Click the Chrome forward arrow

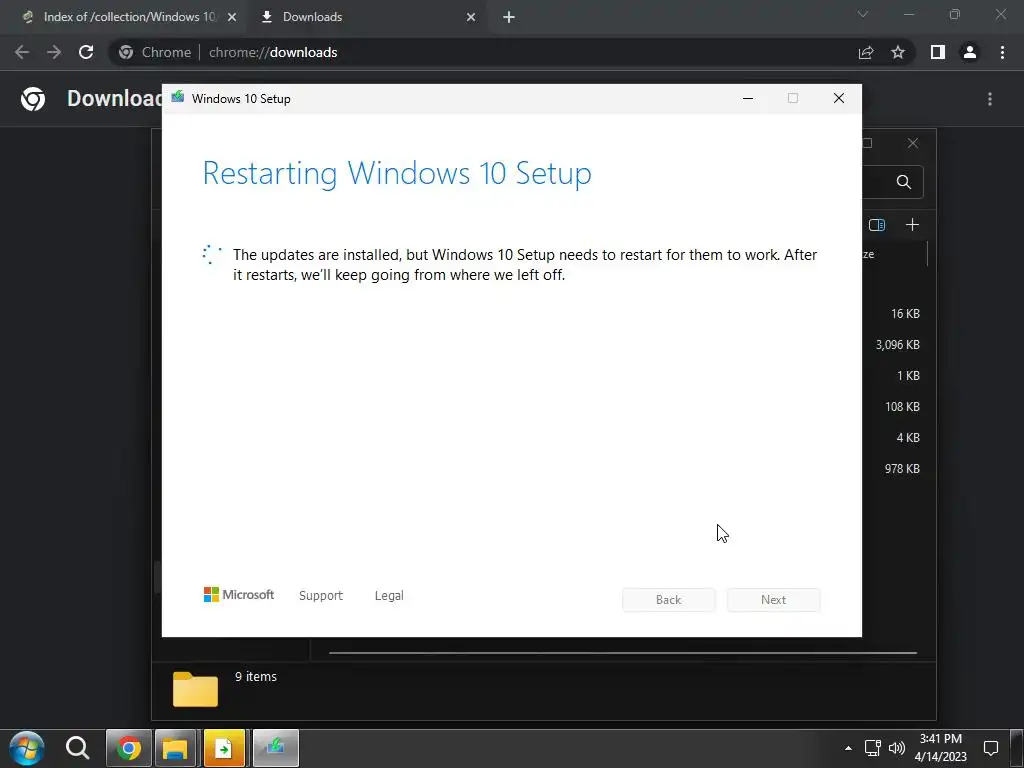pos(54,52)
